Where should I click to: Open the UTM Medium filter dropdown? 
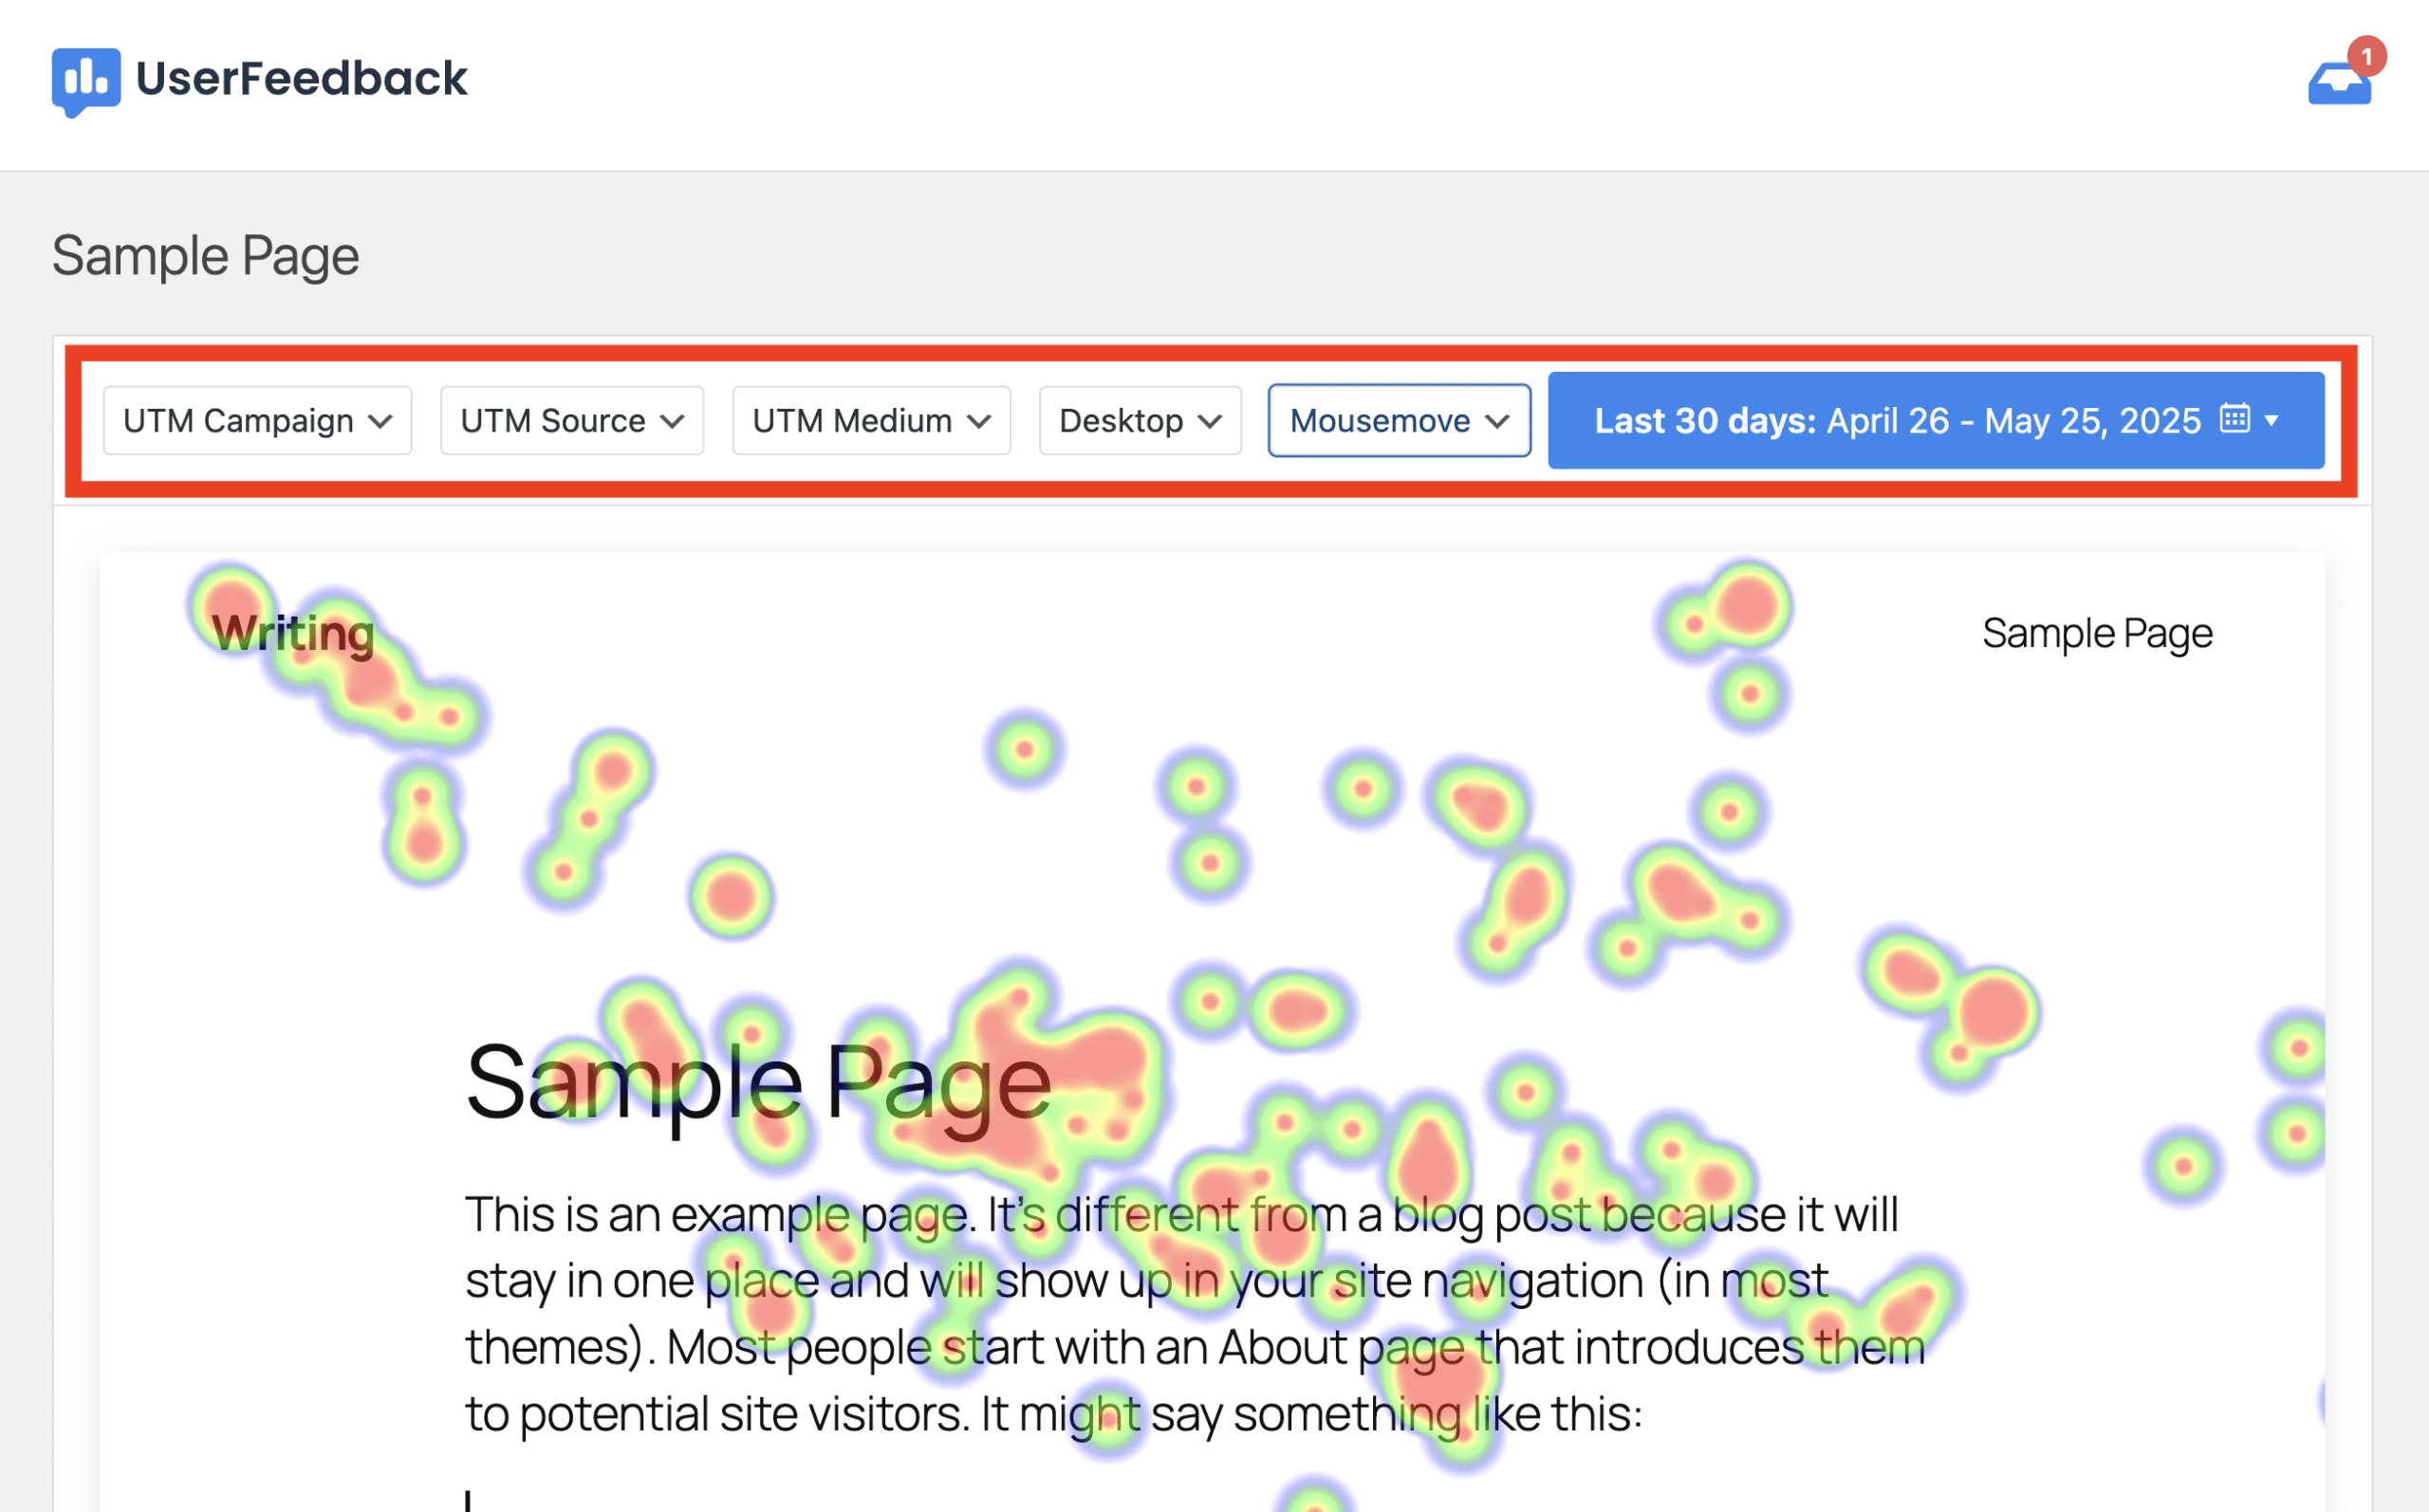872,421
